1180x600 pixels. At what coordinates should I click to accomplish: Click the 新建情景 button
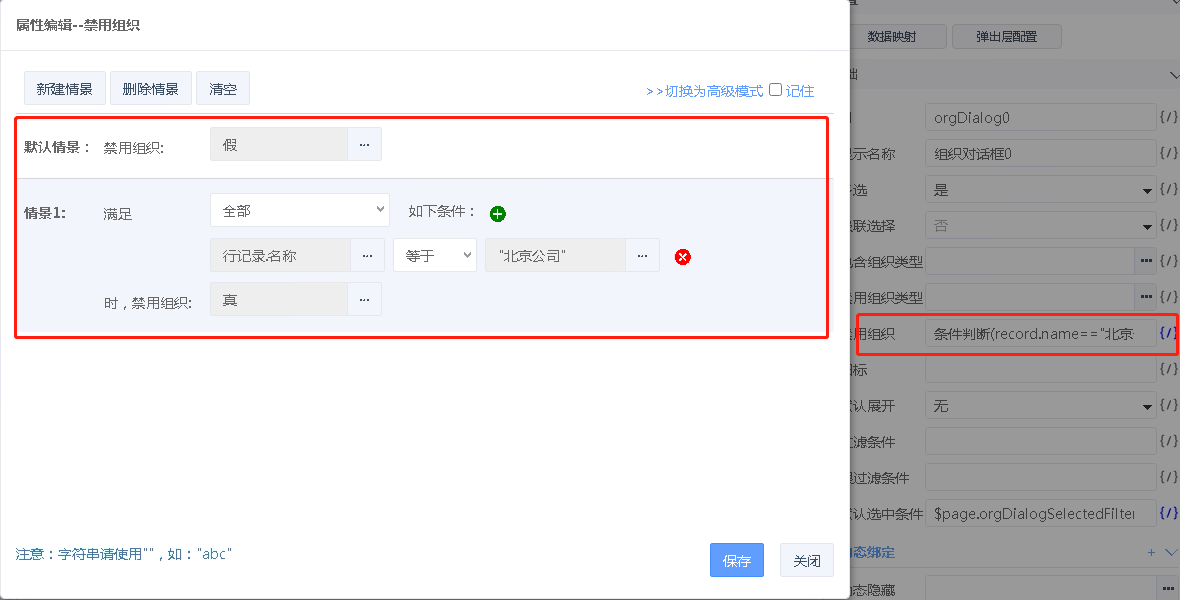tap(65, 89)
